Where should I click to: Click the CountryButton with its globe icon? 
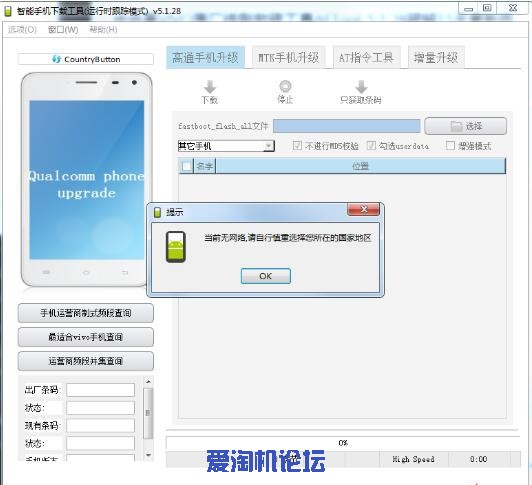coord(86,59)
